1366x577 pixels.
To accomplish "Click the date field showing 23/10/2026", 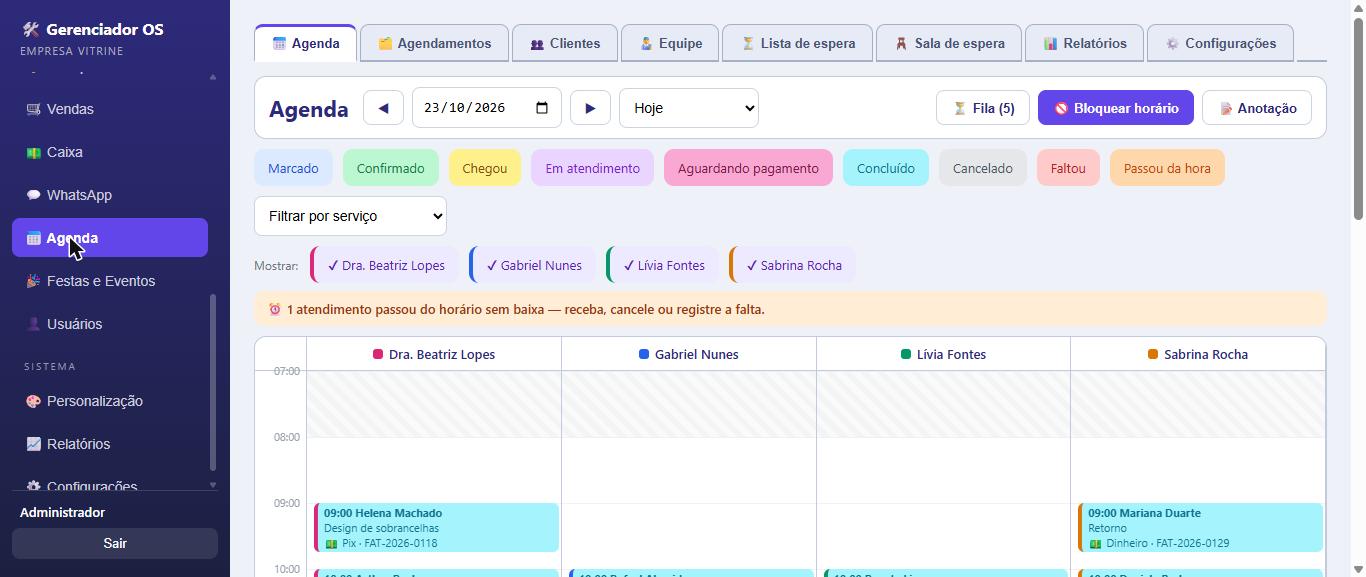I will 486,108.
